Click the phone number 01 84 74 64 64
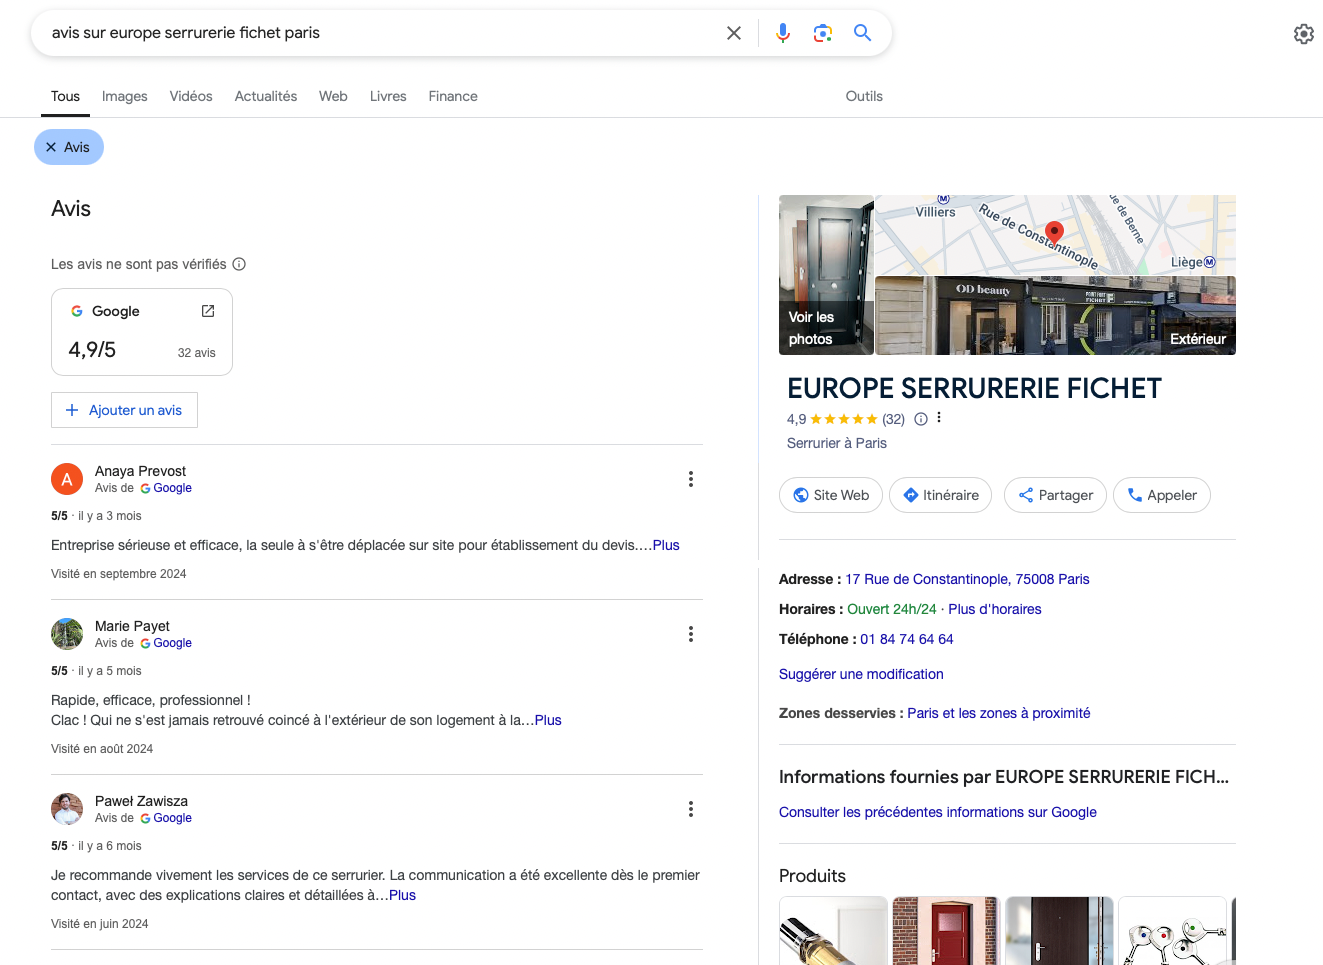The height and width of the screenshot is (965, 1323). (907, 639)
